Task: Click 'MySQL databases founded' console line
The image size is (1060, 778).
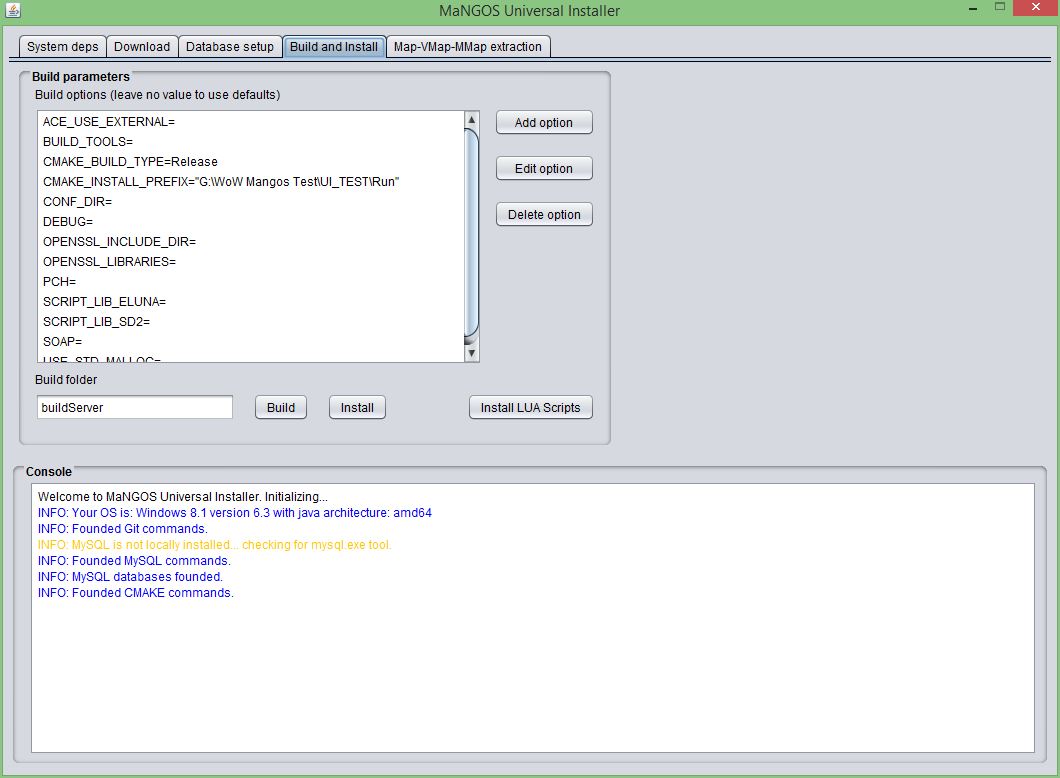Action: tap(130, 577)
